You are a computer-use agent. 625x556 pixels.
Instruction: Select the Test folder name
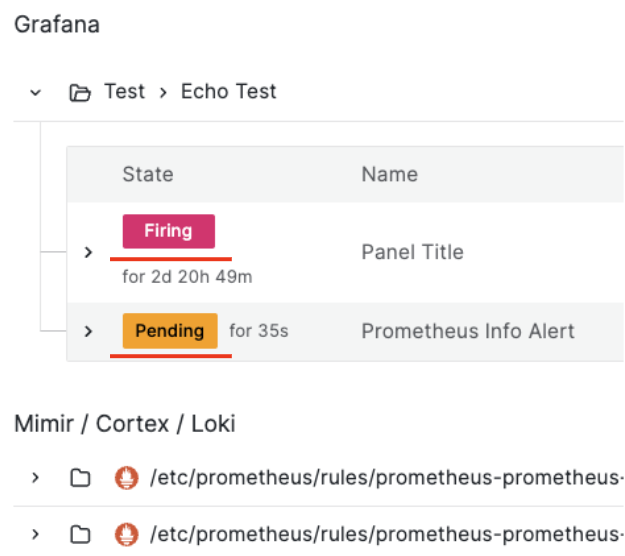(124, 92)
